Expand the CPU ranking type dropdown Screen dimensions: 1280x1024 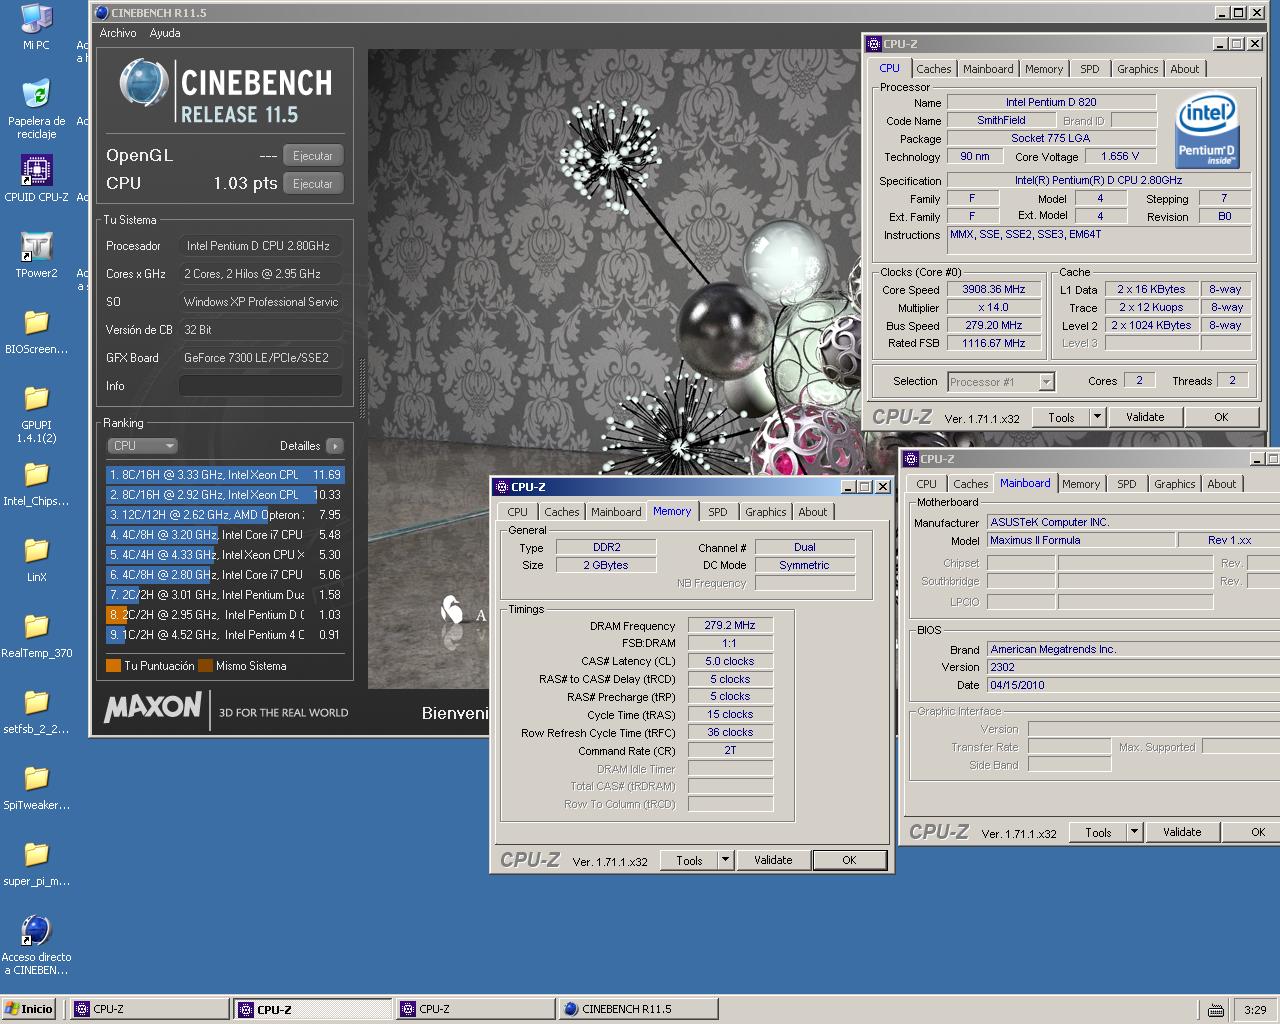[142, 446]
